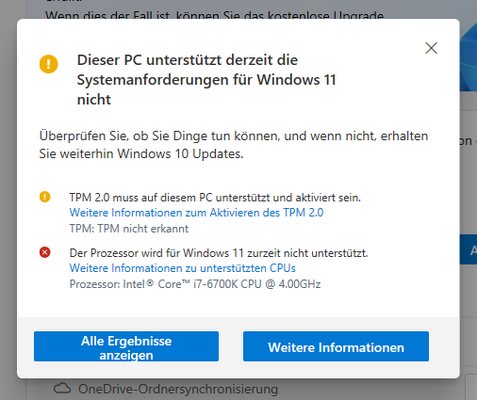This screenshot has height=400, width=477.
Task: Click the Überprüfen Sie description paragraph
Action: tap(233, 145)
